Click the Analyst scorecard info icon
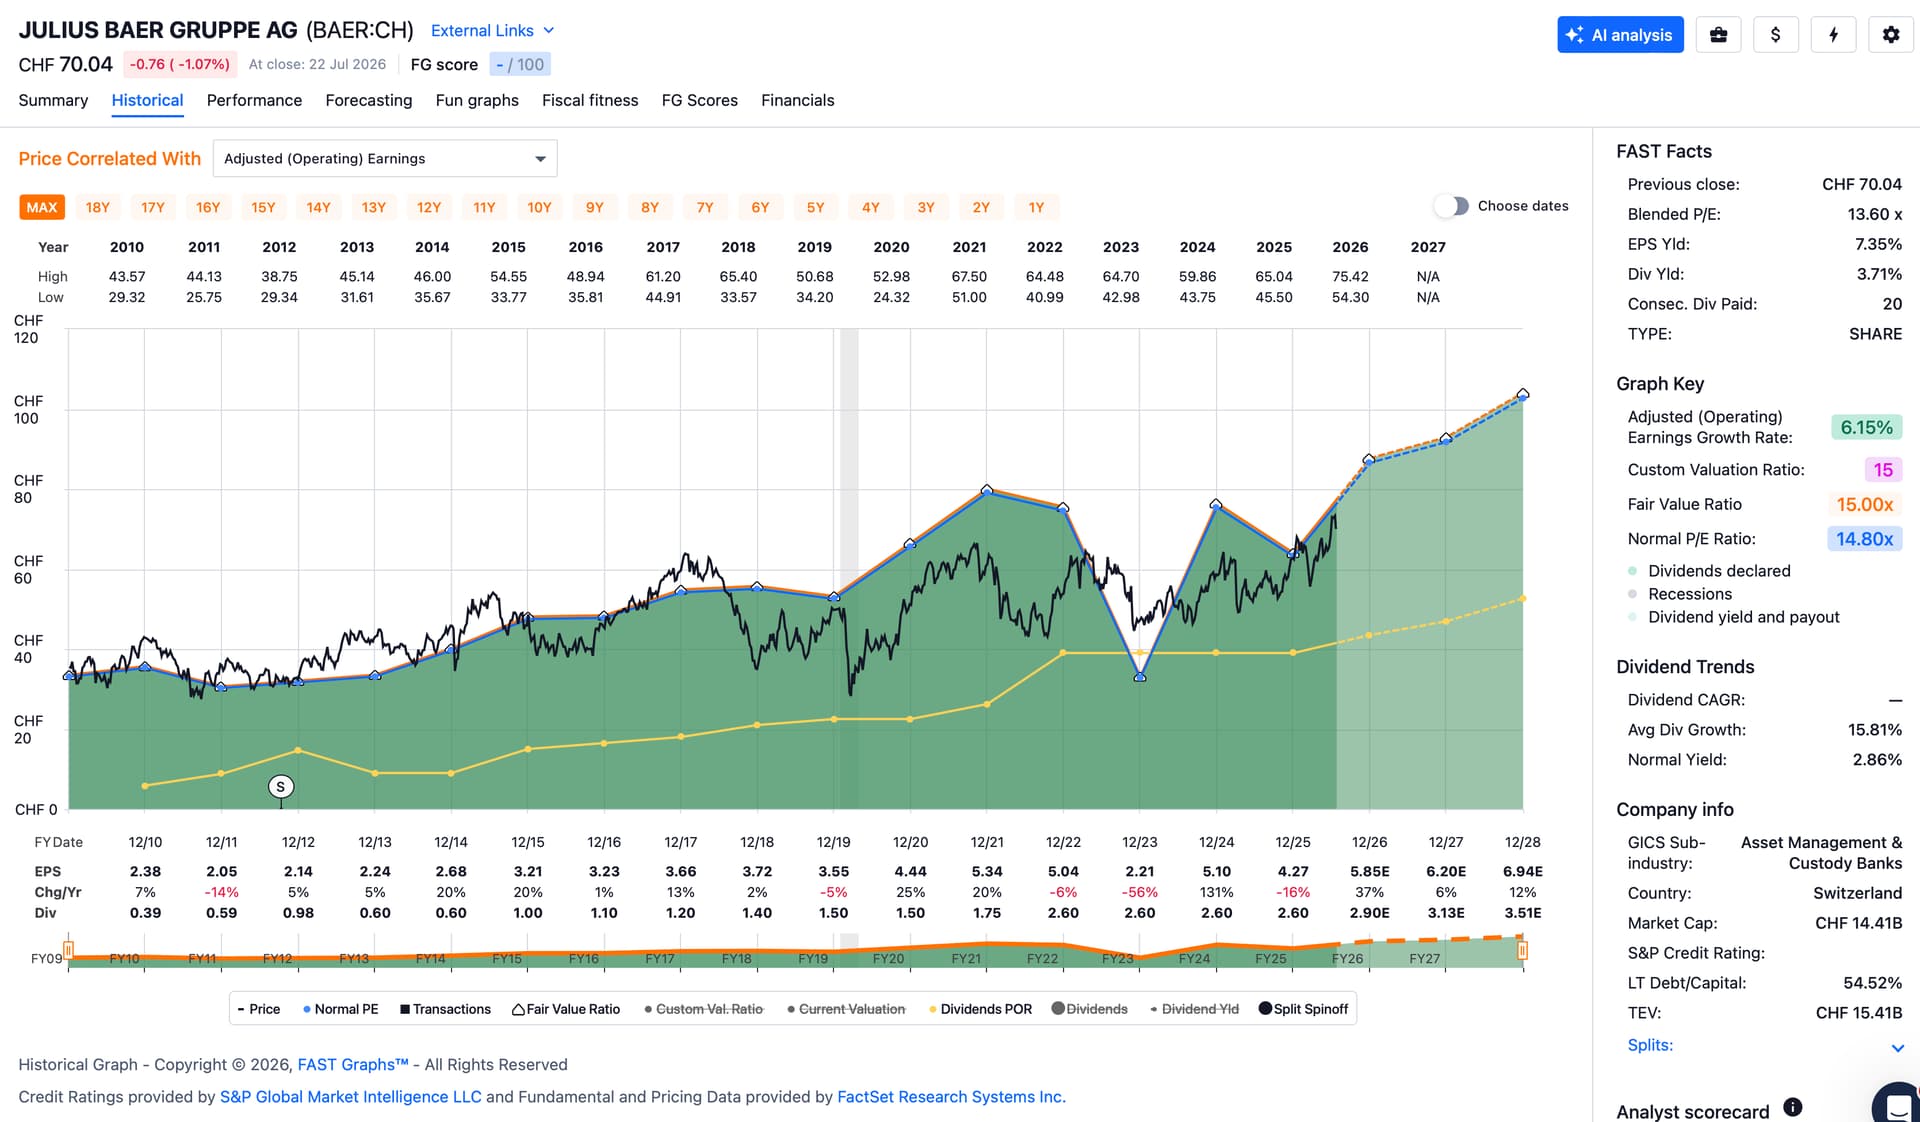Screen dimensions: 1920x1122 [x=1793, y=1107]
